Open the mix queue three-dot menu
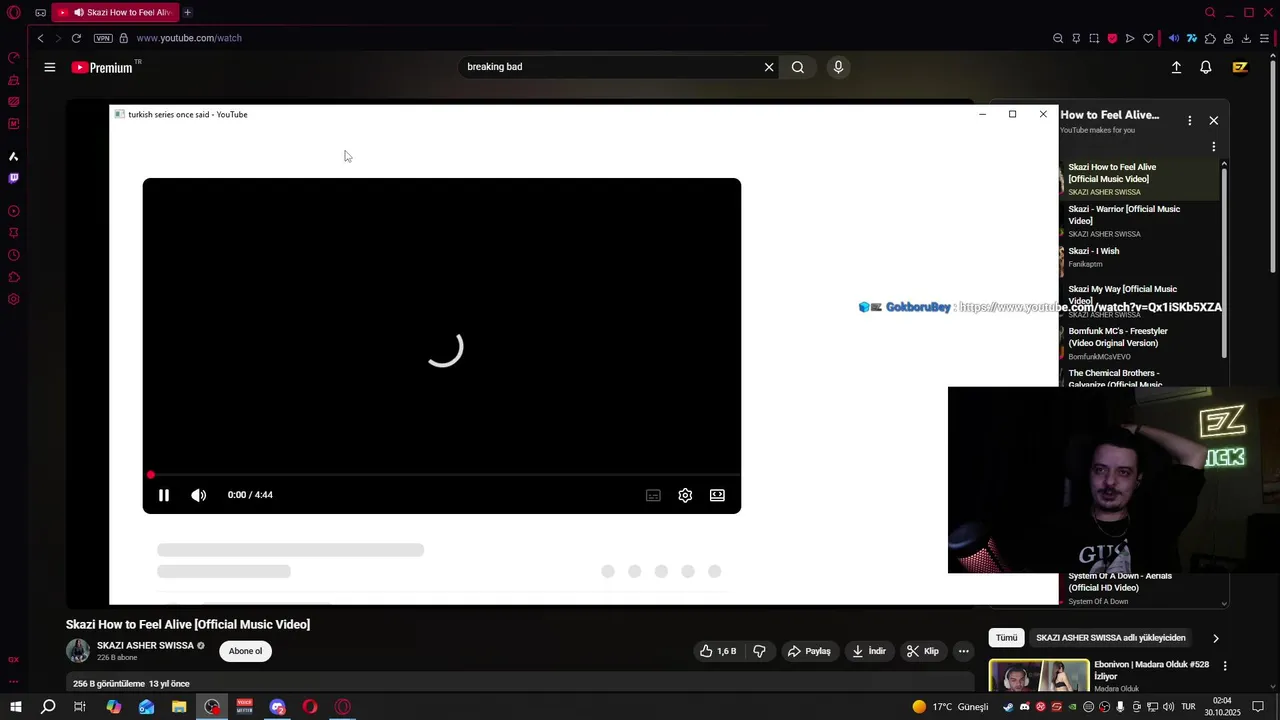This screenshot has height=720, width=1280. tap(1214, 146)
